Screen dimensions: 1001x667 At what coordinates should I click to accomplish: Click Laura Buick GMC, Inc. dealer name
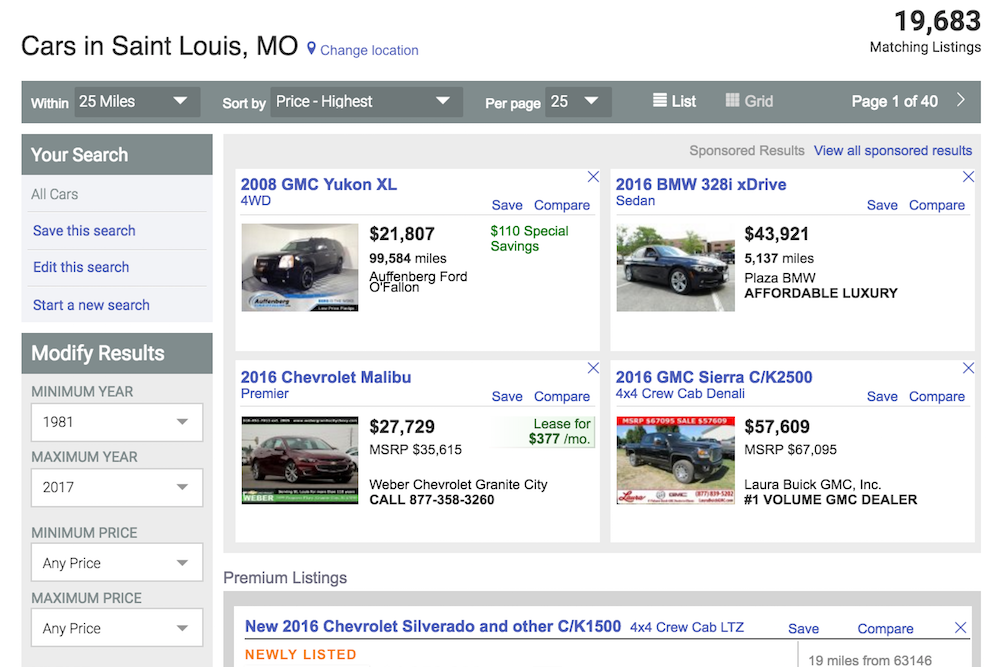click(812, 484)
